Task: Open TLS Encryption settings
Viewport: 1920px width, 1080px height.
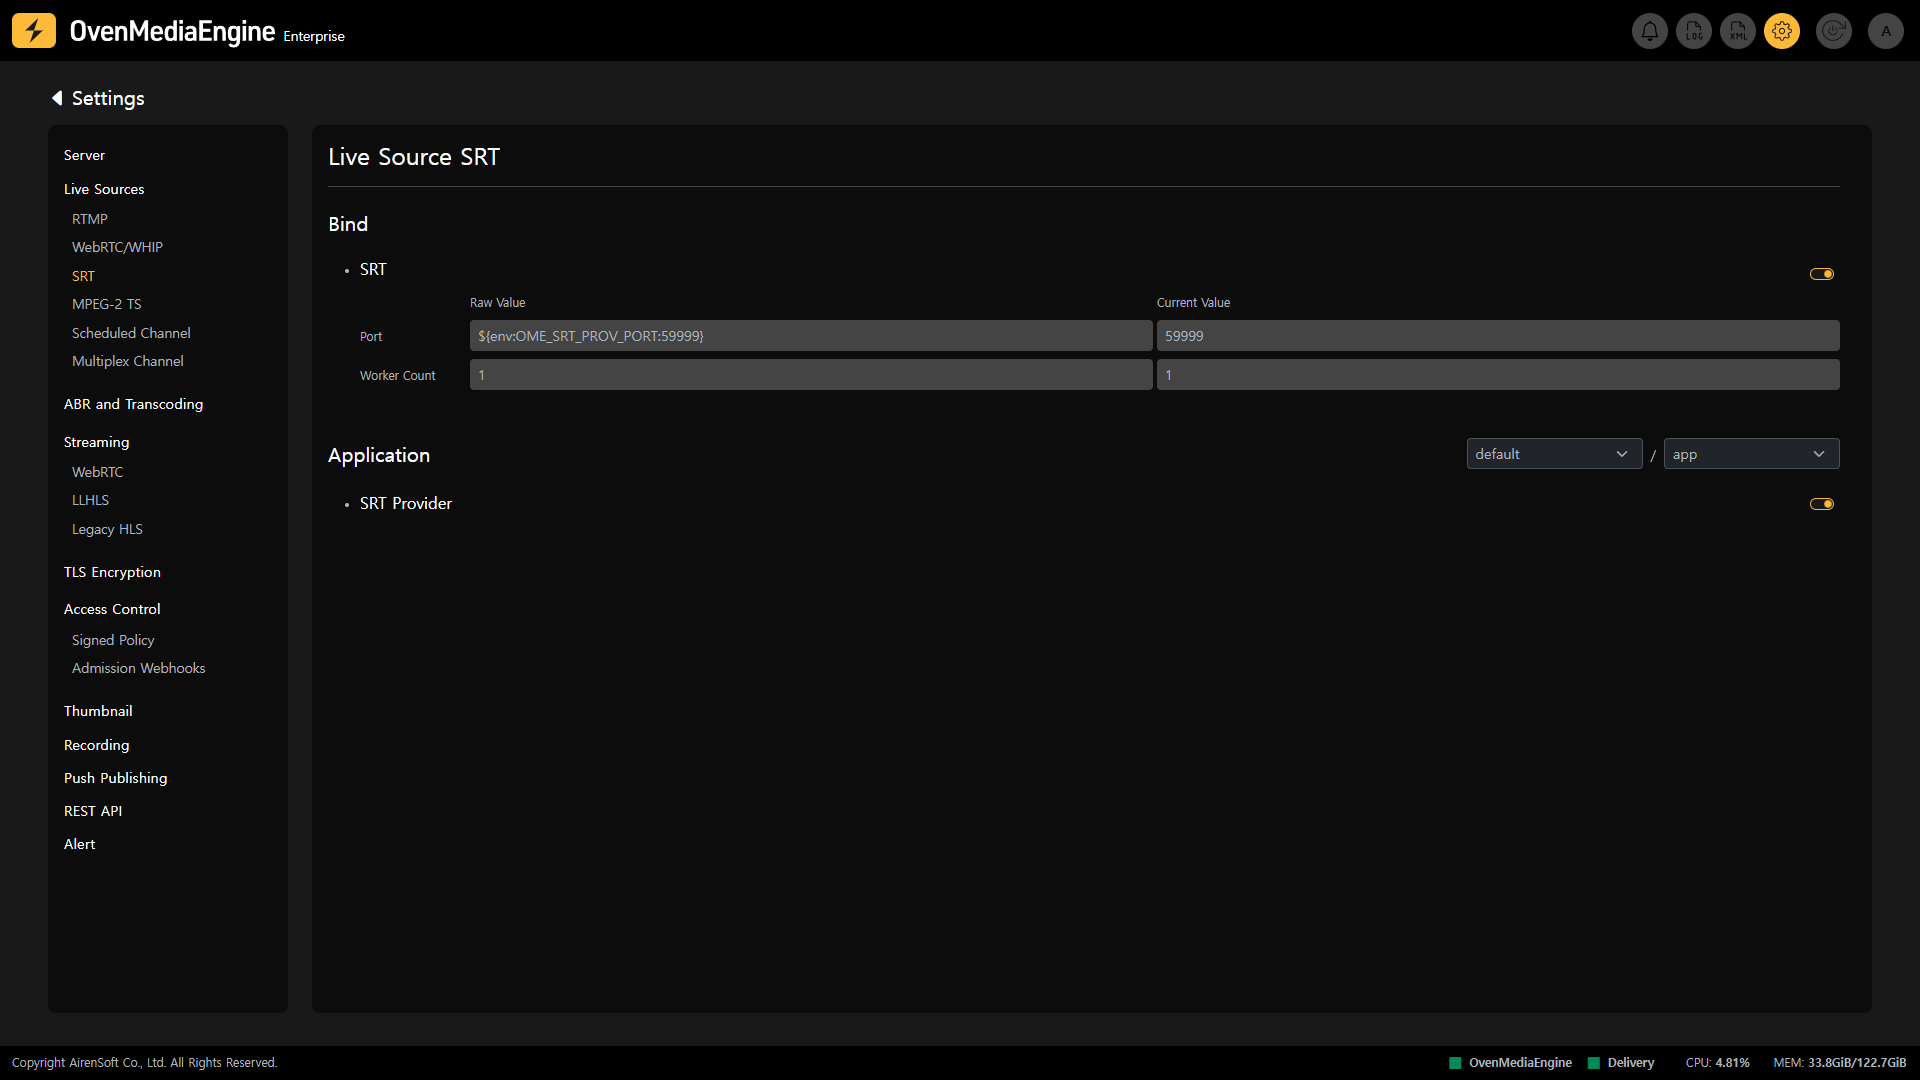Action: [112, 572]
